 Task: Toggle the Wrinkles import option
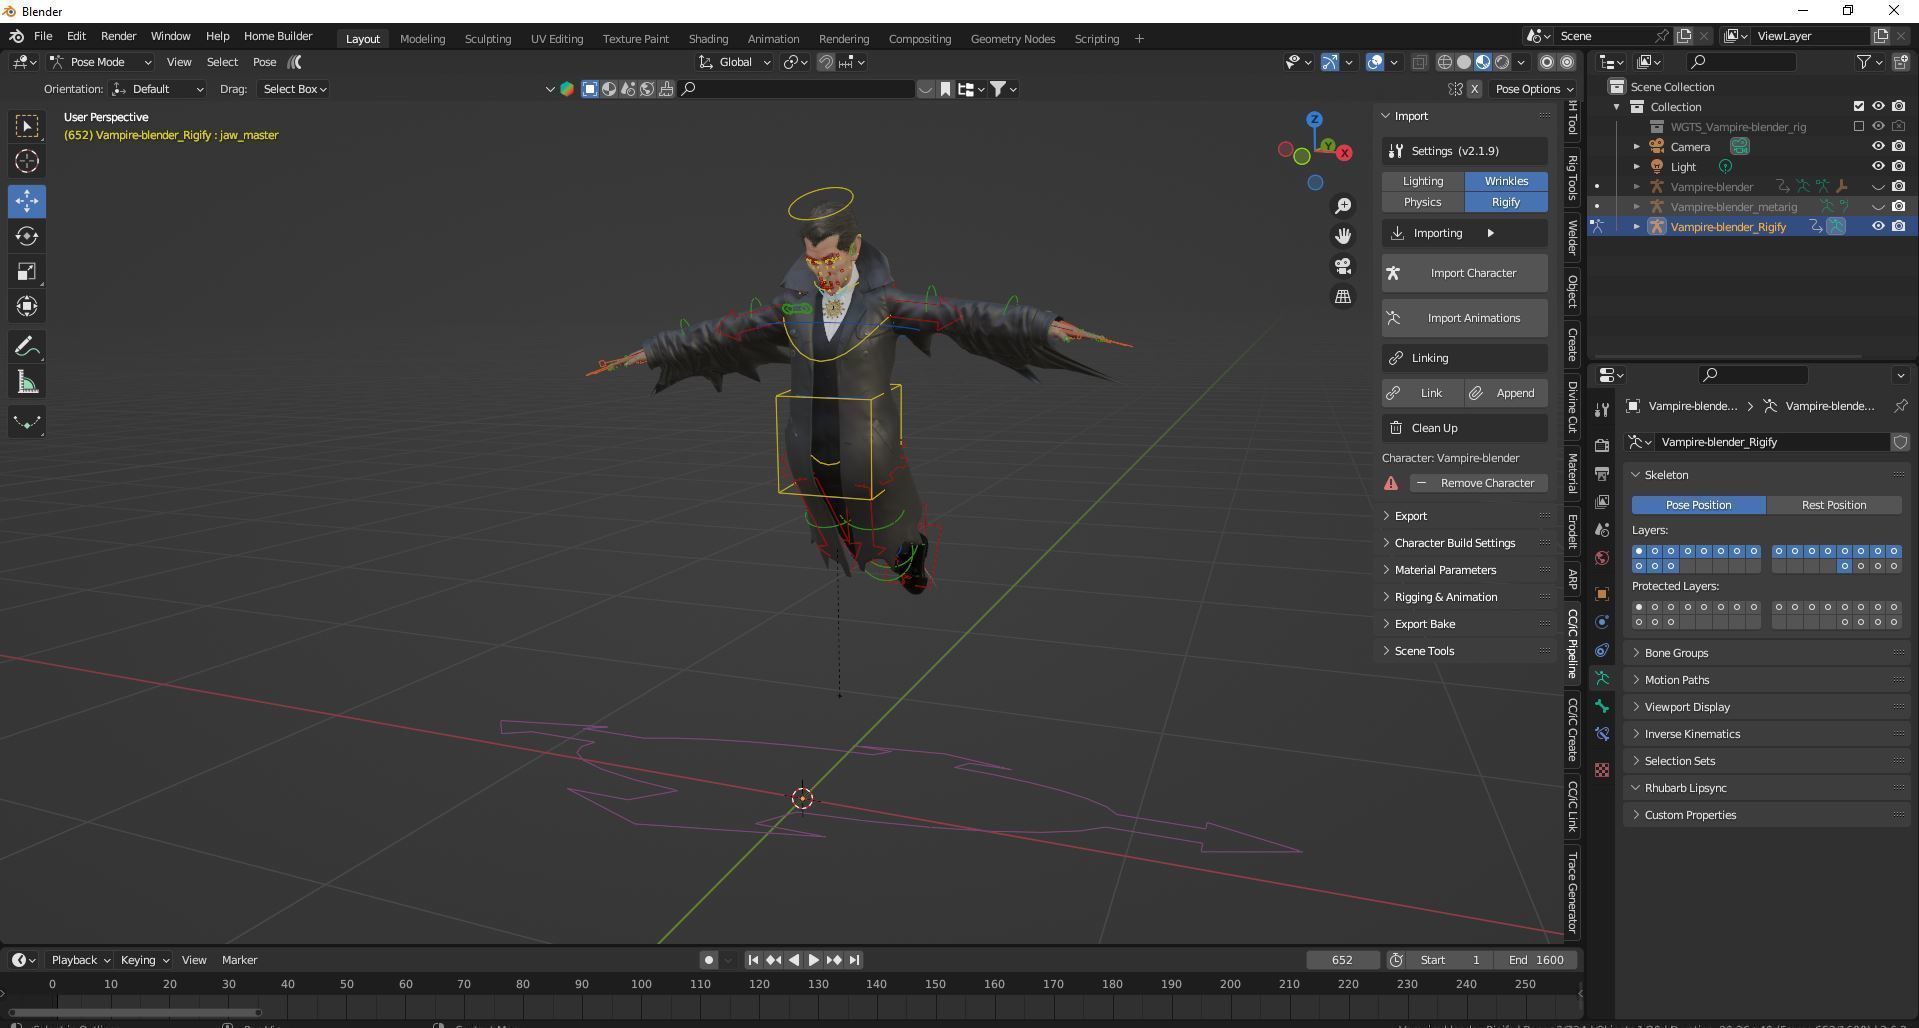coord(1506,181)
